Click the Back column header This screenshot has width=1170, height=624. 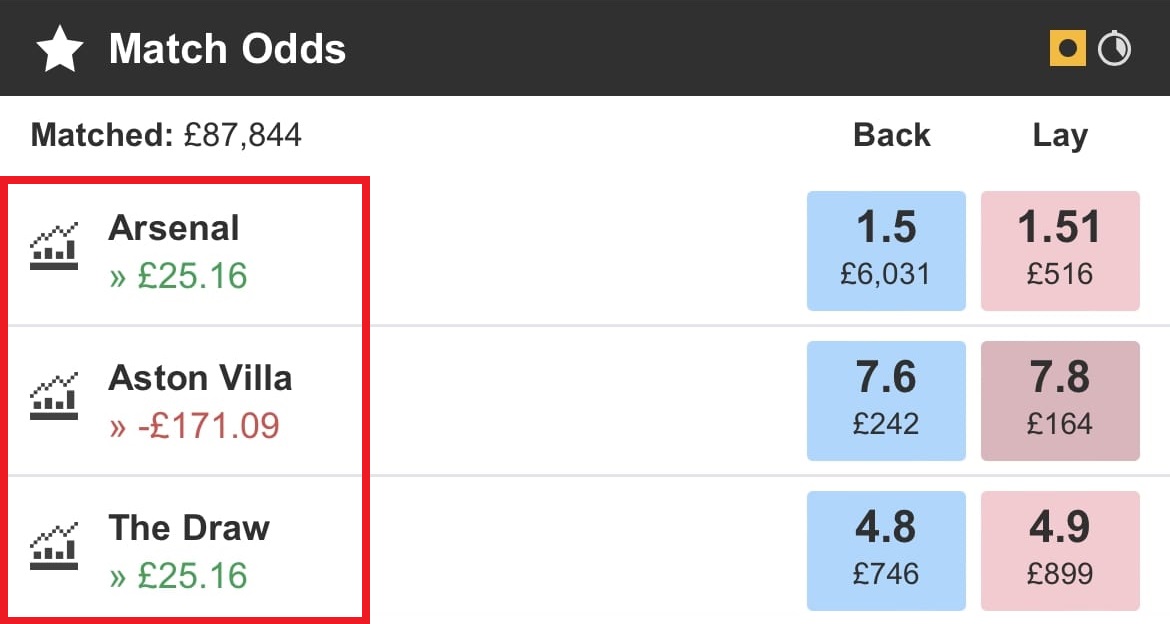(x=891, y=135)
